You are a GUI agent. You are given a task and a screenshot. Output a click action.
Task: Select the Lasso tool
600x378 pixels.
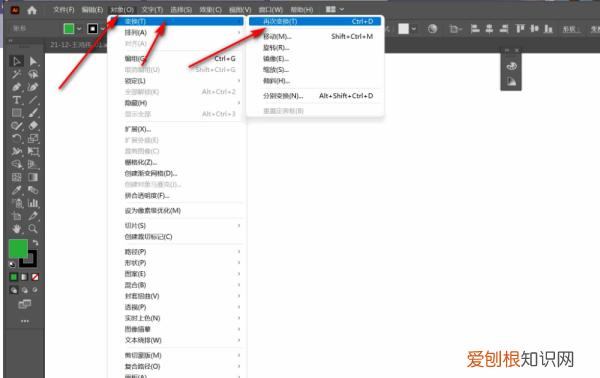pyautogui.click(x=33, y=74)
